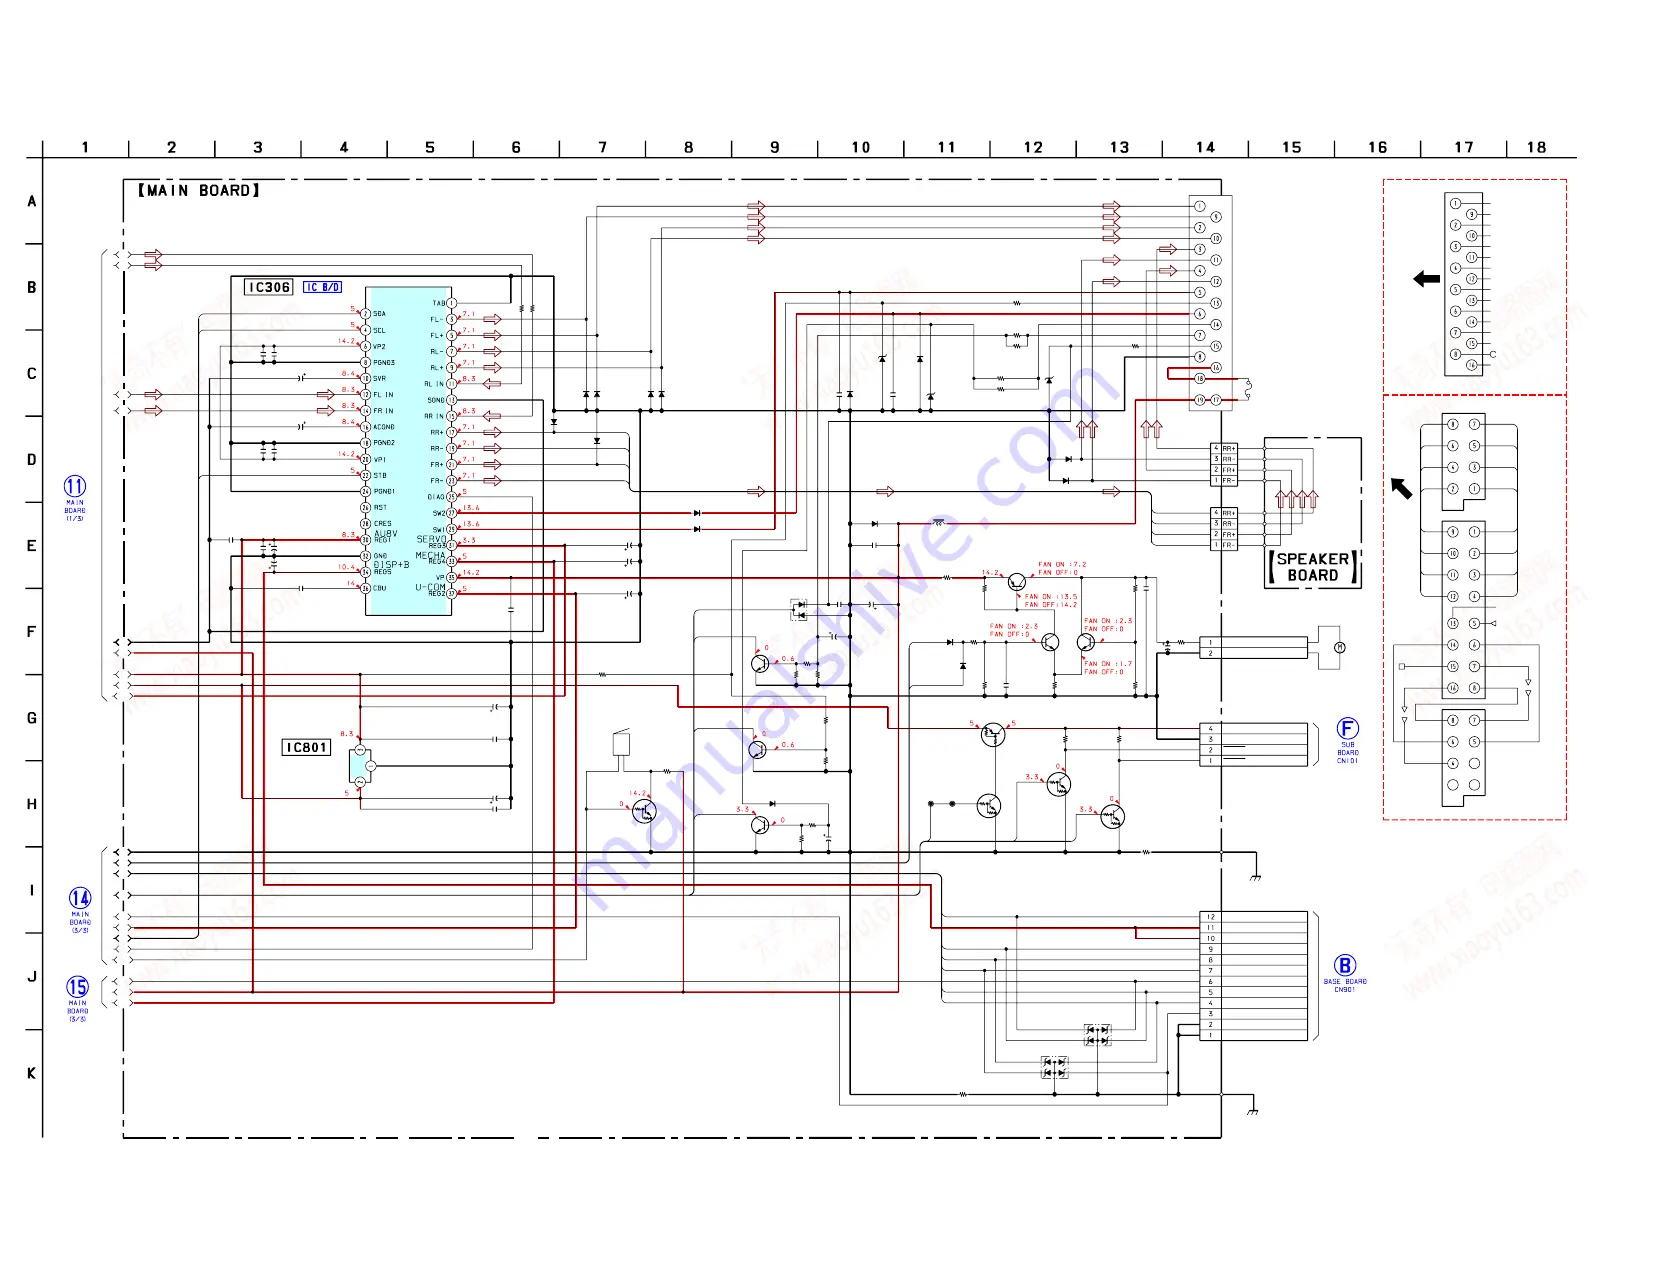Viewport: 1680px width, 1263px height.
Task: Click grid row header A
Action: pyautogui.click(x=32, y=201)
